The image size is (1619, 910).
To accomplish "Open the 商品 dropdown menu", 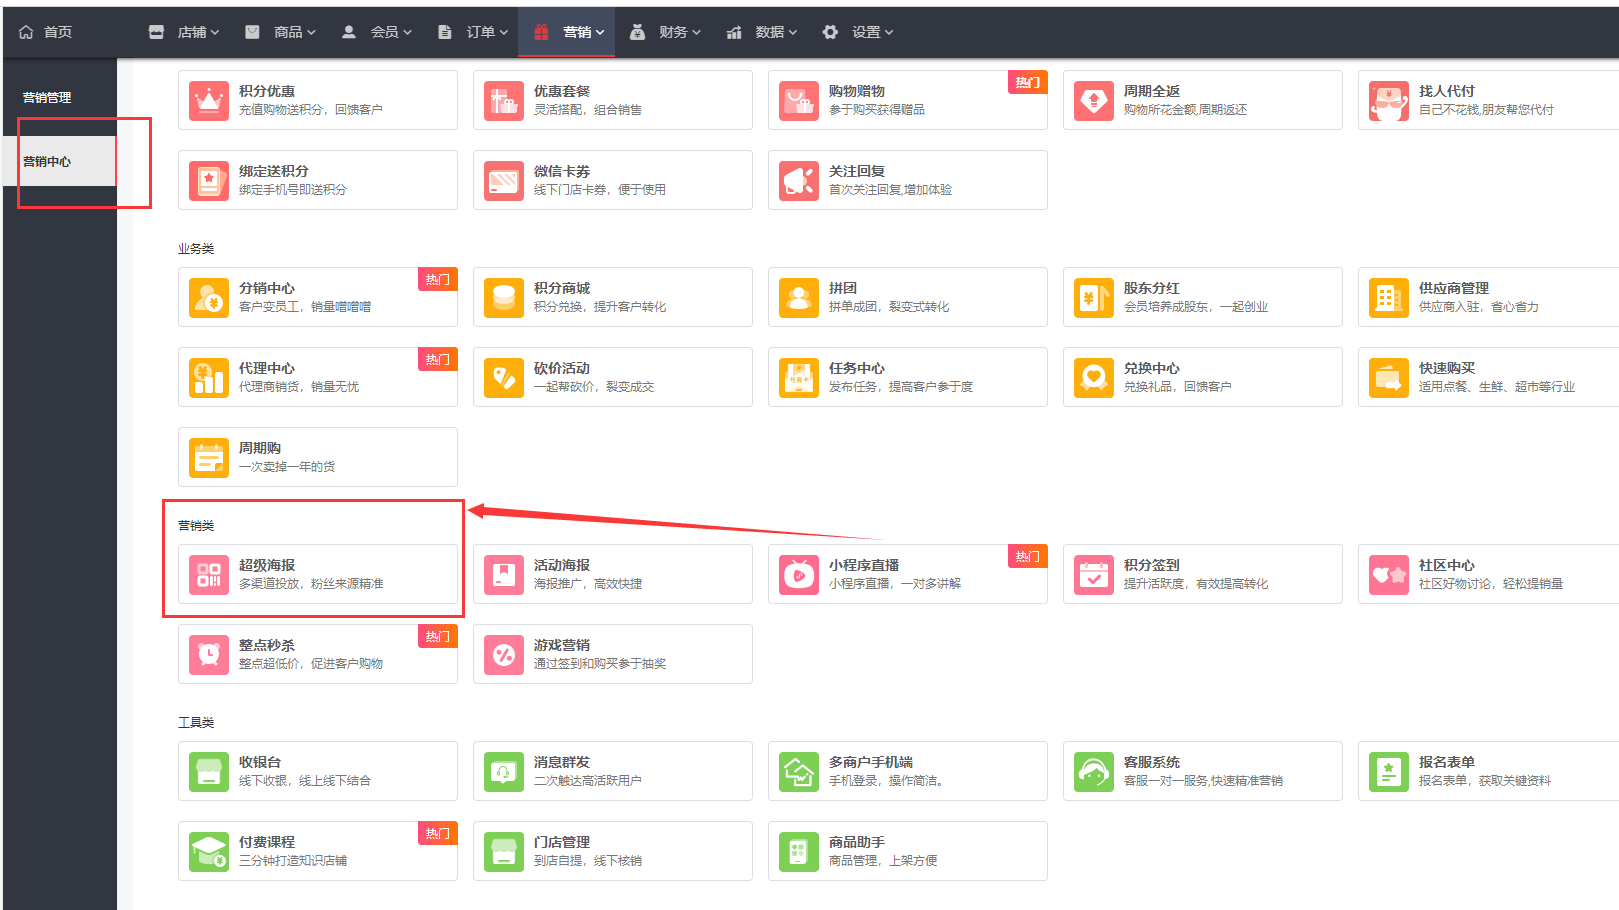I will [281, 32].
